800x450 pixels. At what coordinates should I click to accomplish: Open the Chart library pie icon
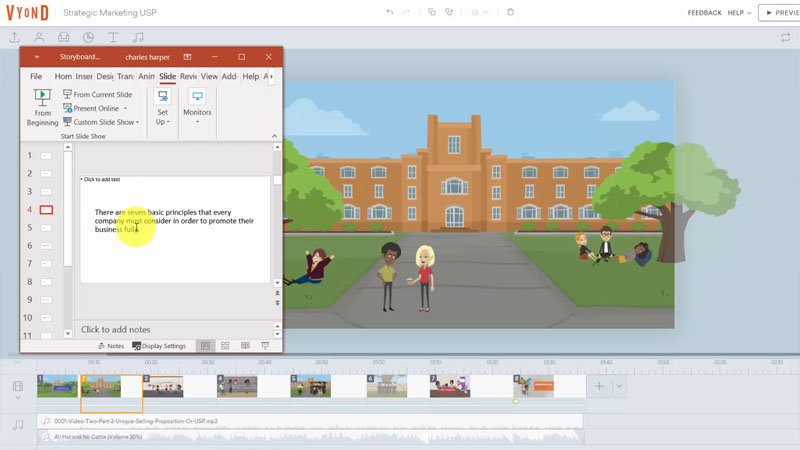(88, 38)
